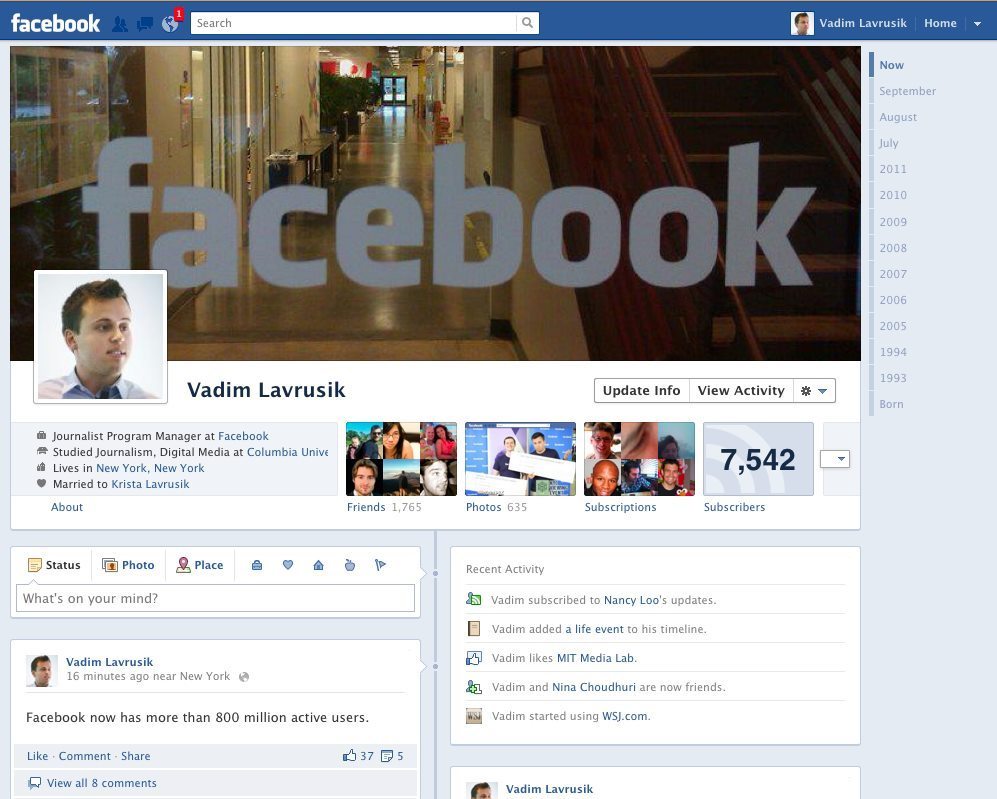The width and height of the screenshot is (997, 799).
Task: Select the Milestone flag life event icon
Action: pyautogui.click(x=380, y=564)
